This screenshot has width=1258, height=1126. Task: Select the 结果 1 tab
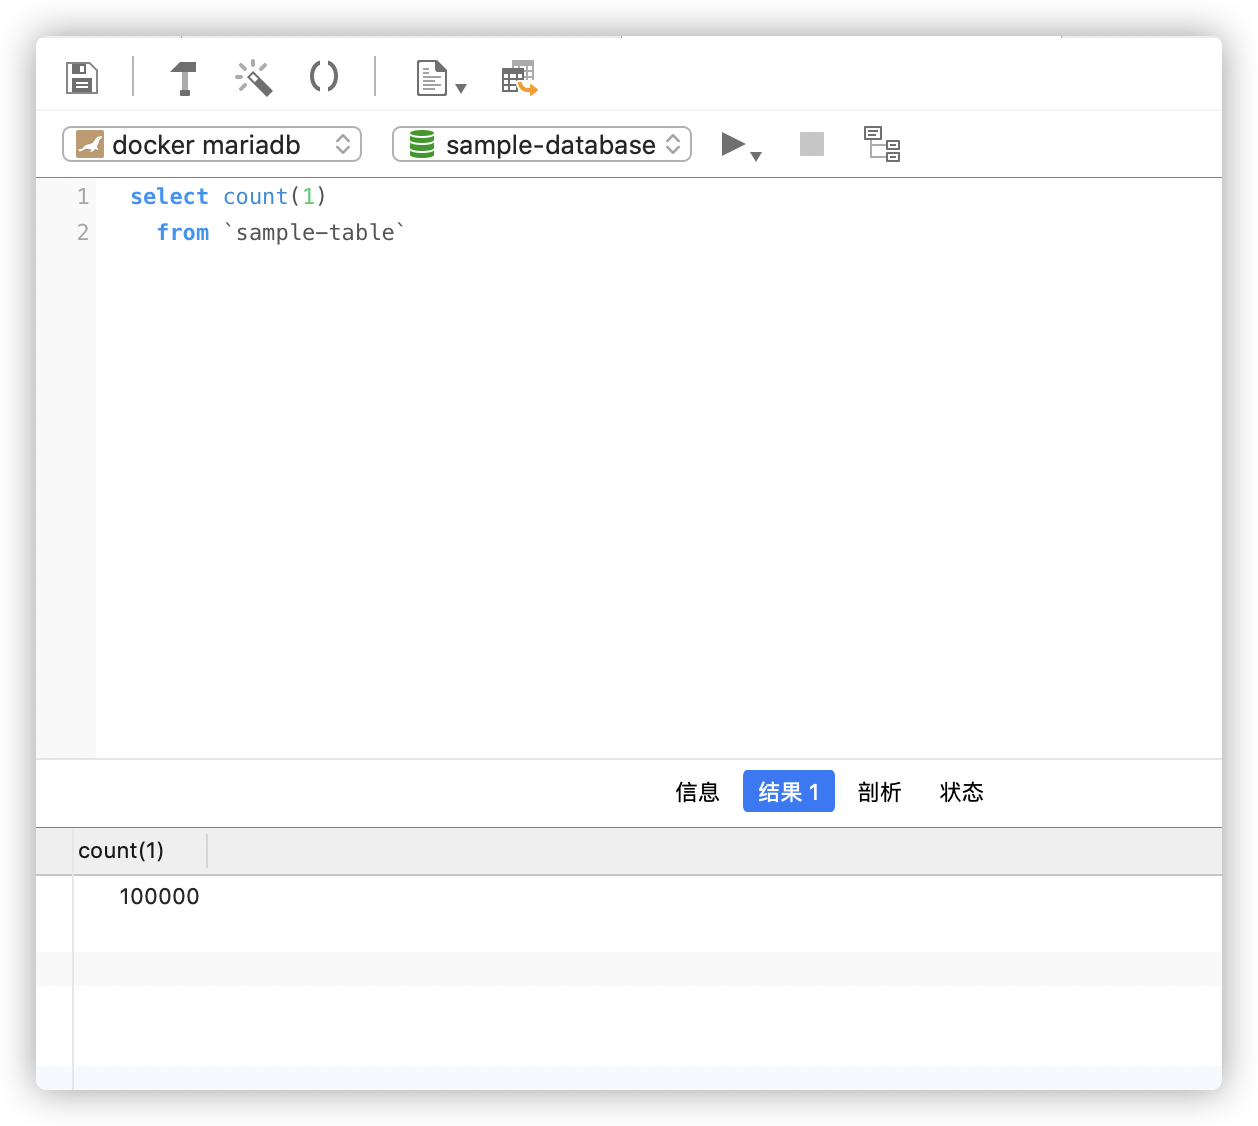pos(788,792)
